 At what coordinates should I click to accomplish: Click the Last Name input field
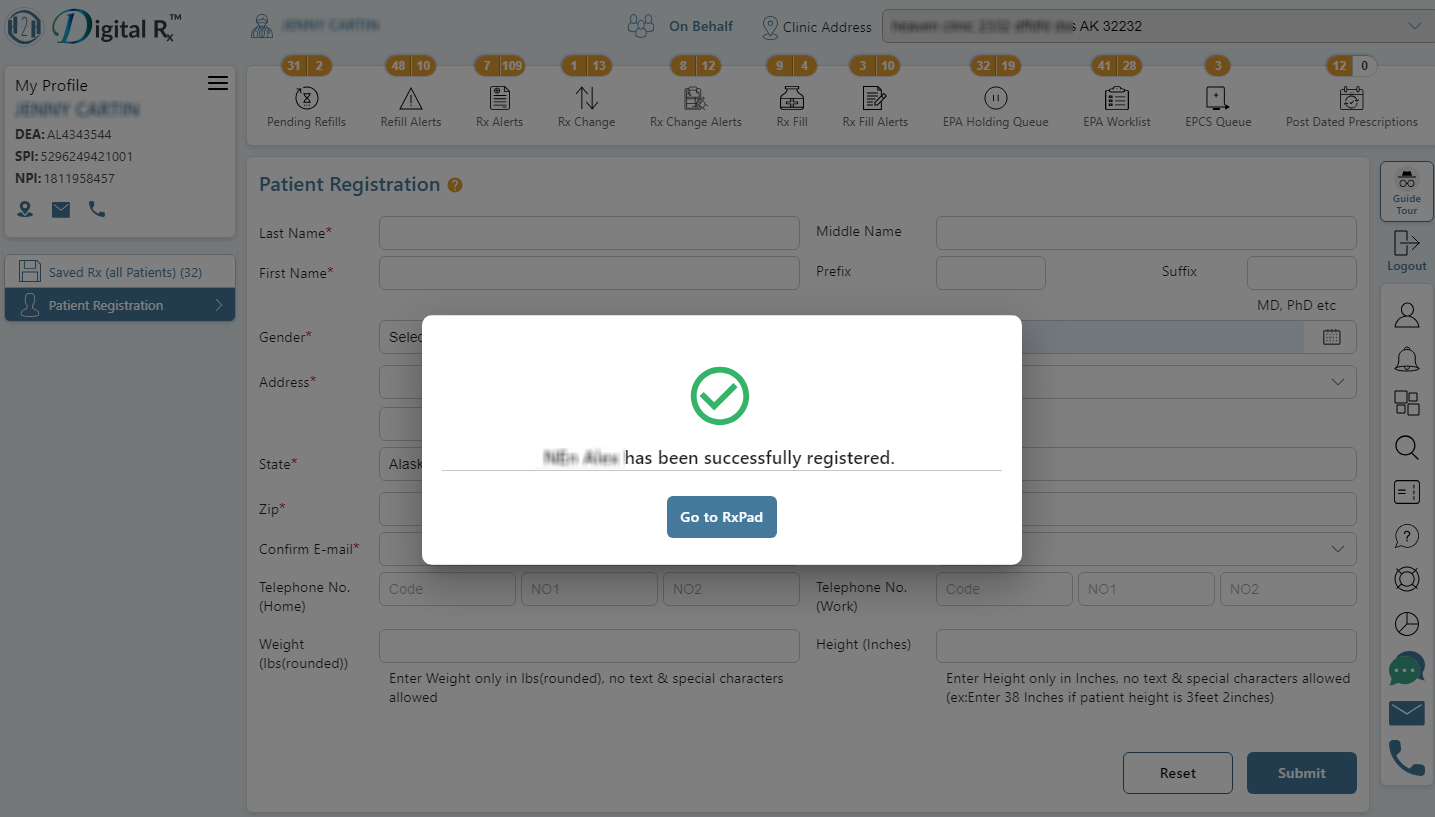589,233
